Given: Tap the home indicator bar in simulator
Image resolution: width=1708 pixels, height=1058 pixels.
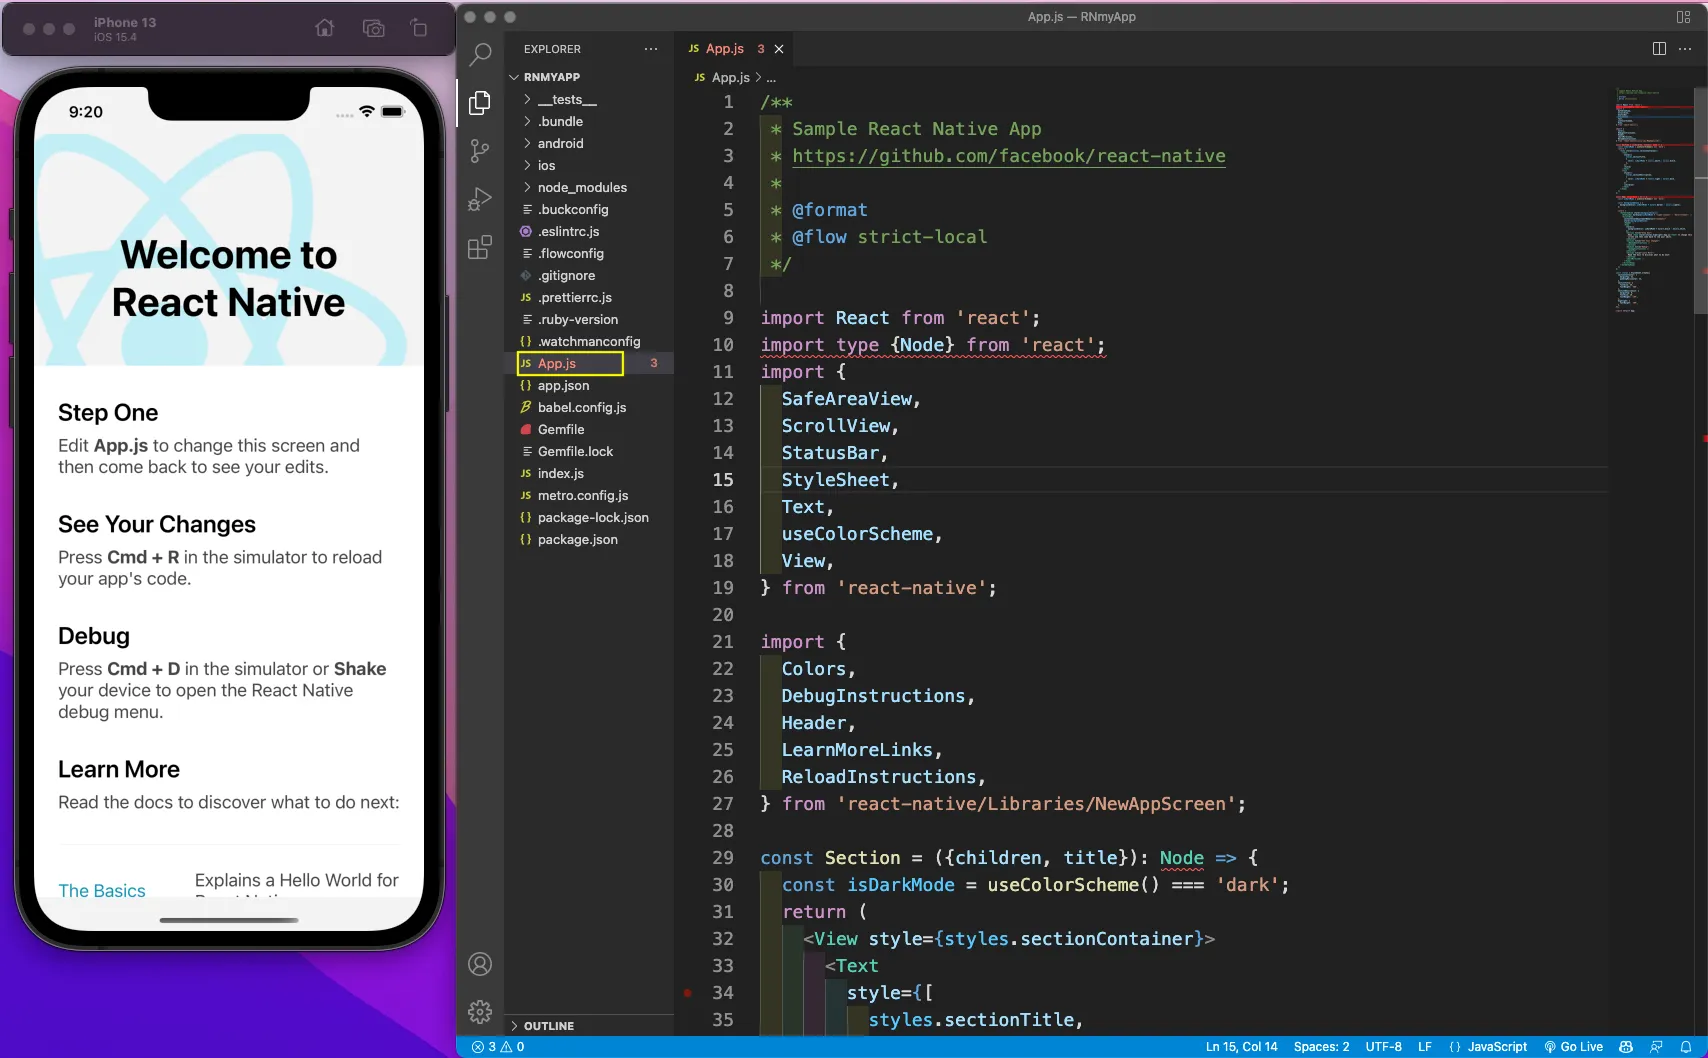Looking at the screenshot, I should click(x=229, y=920).
